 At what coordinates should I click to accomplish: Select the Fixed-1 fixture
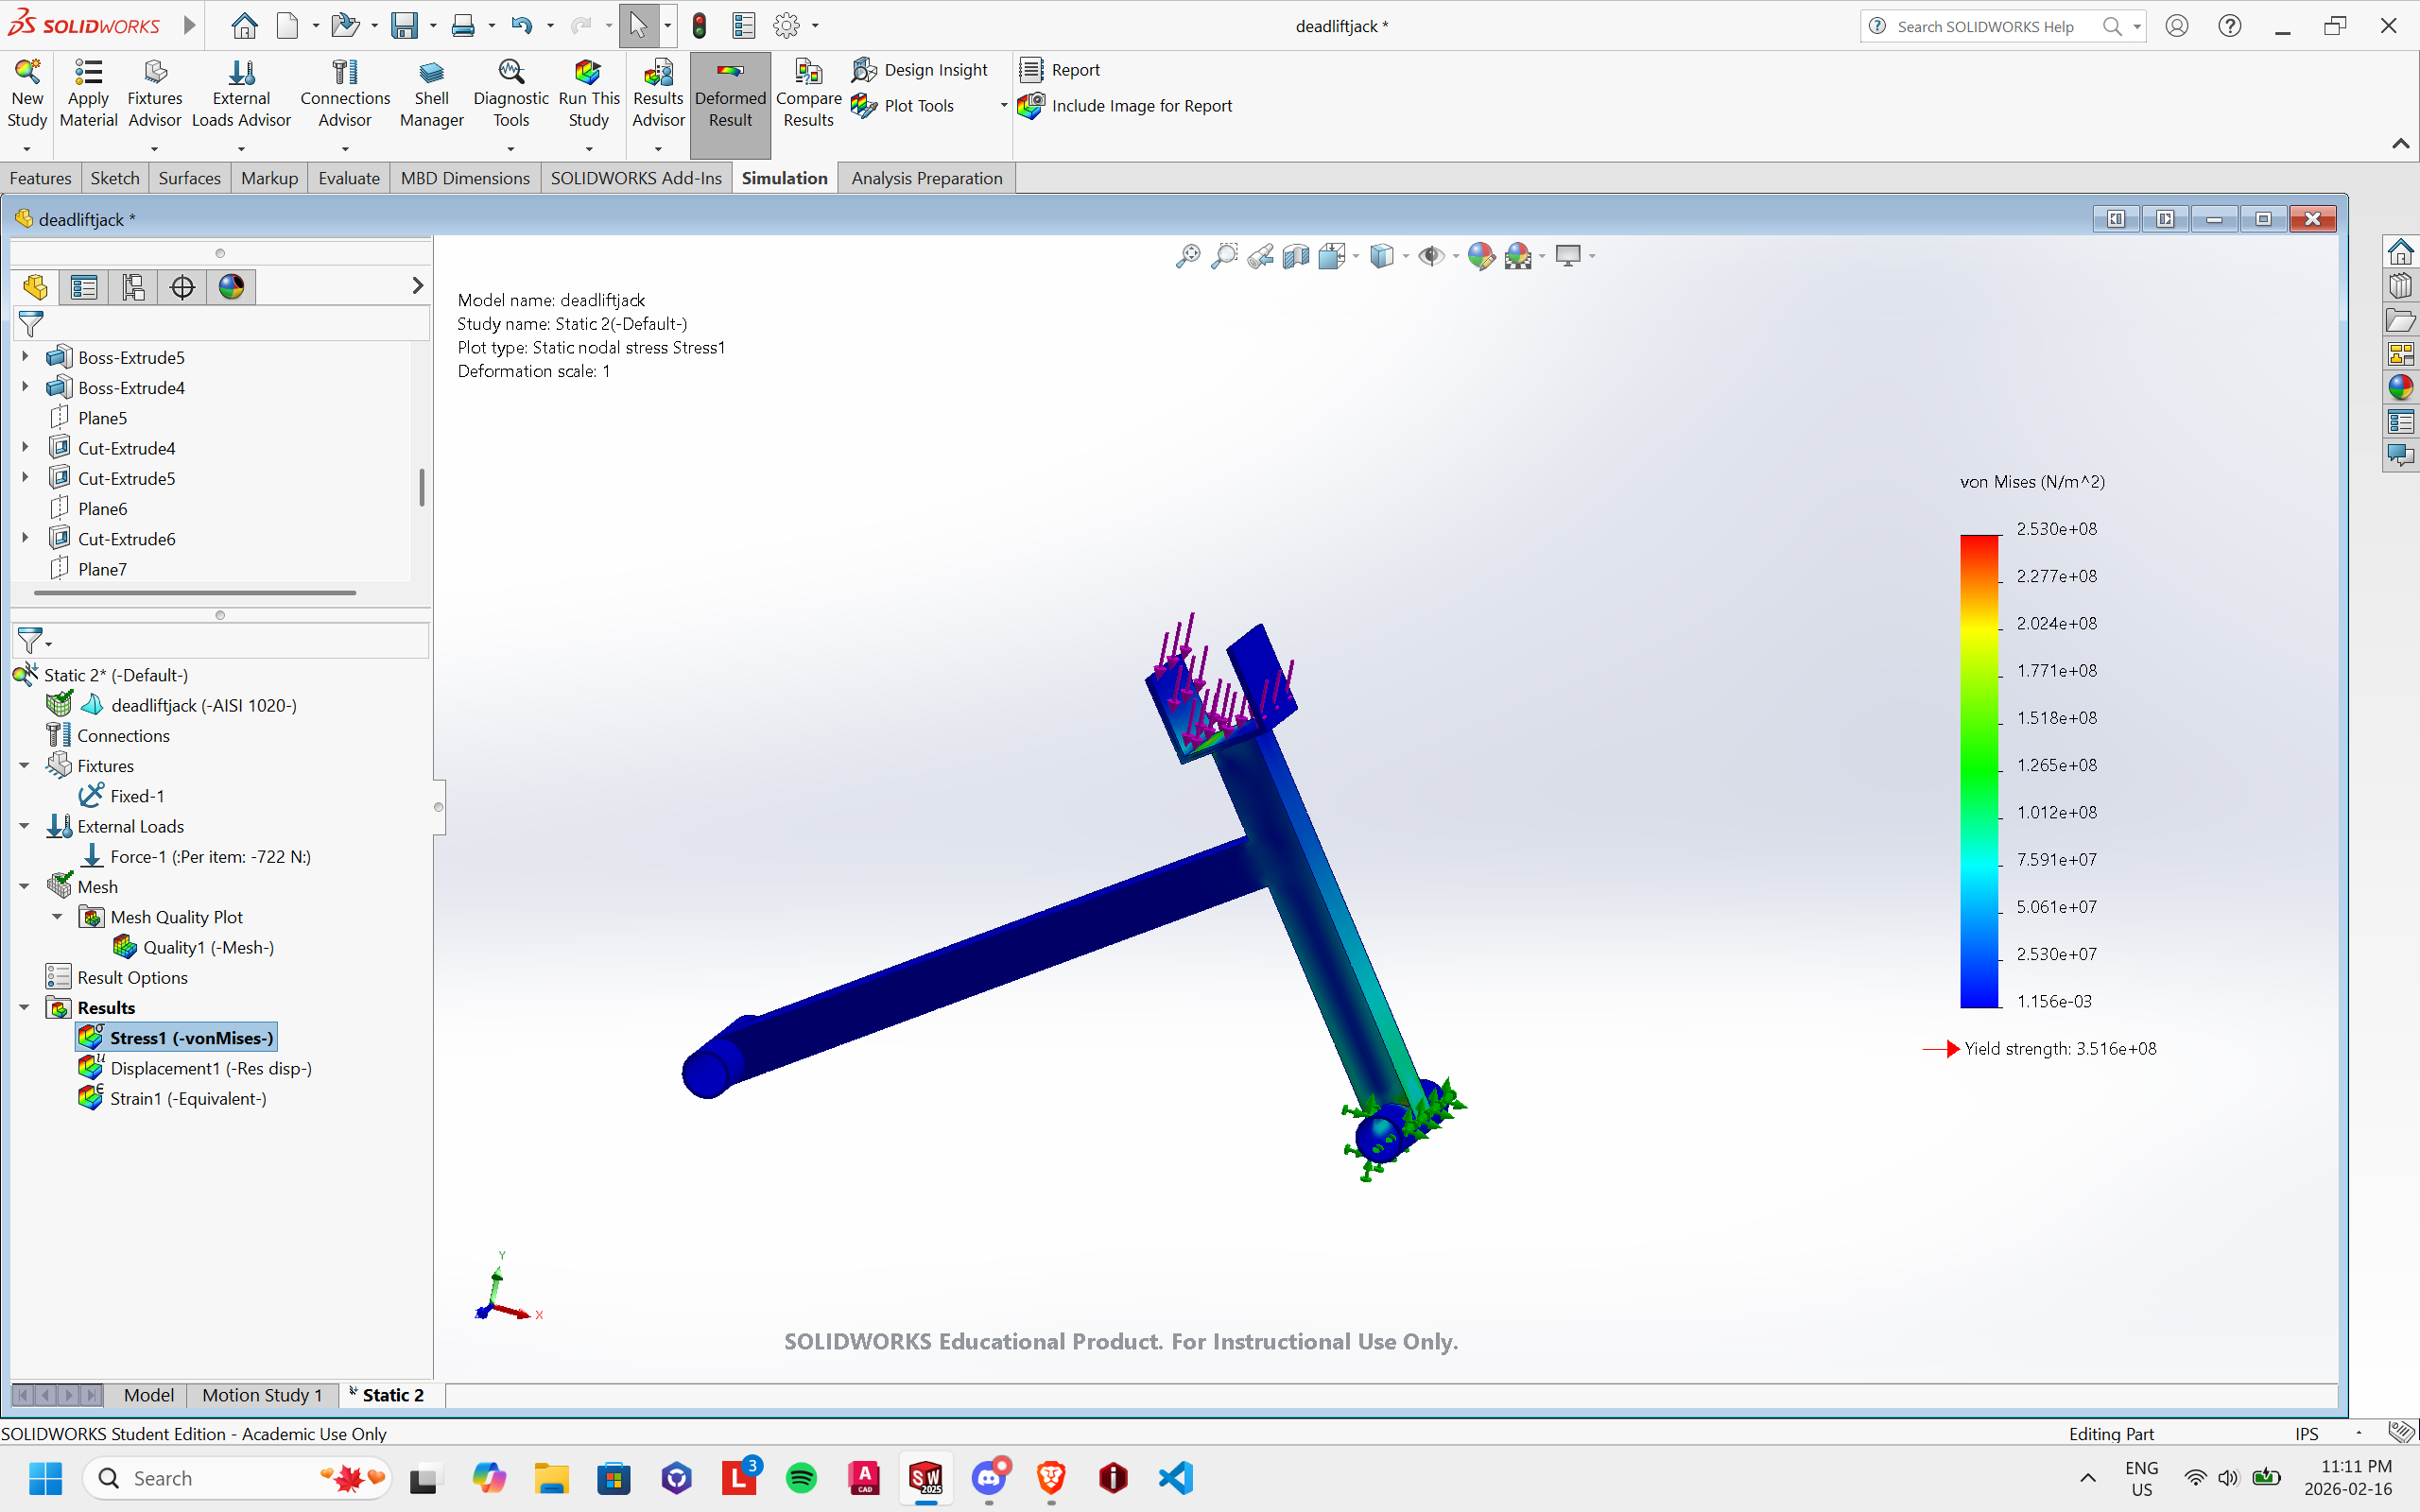click(x=122, y=796)
